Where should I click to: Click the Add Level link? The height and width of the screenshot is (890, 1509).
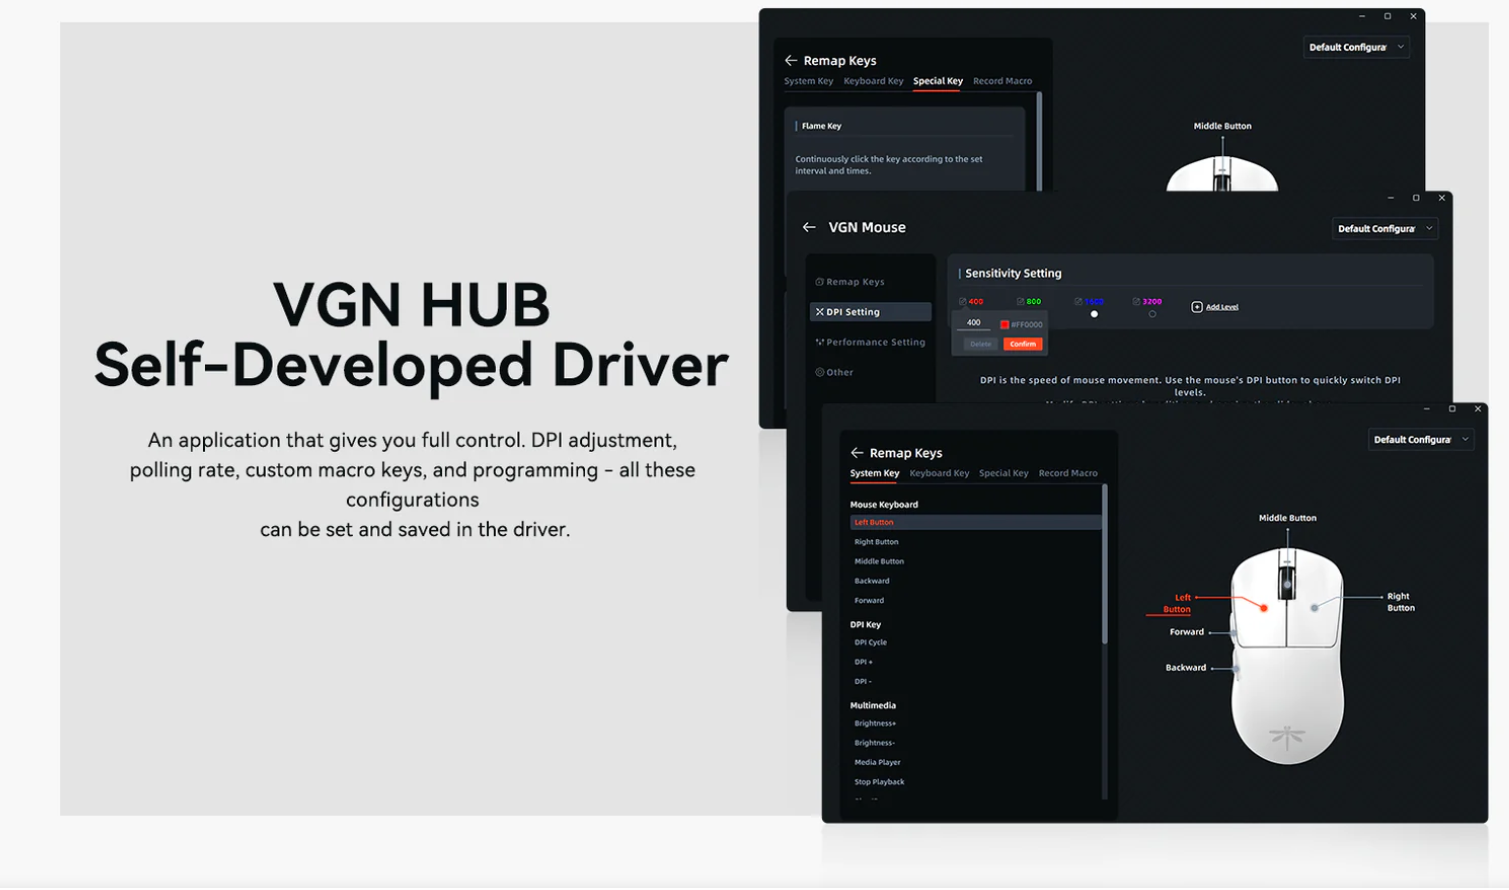1222,307
